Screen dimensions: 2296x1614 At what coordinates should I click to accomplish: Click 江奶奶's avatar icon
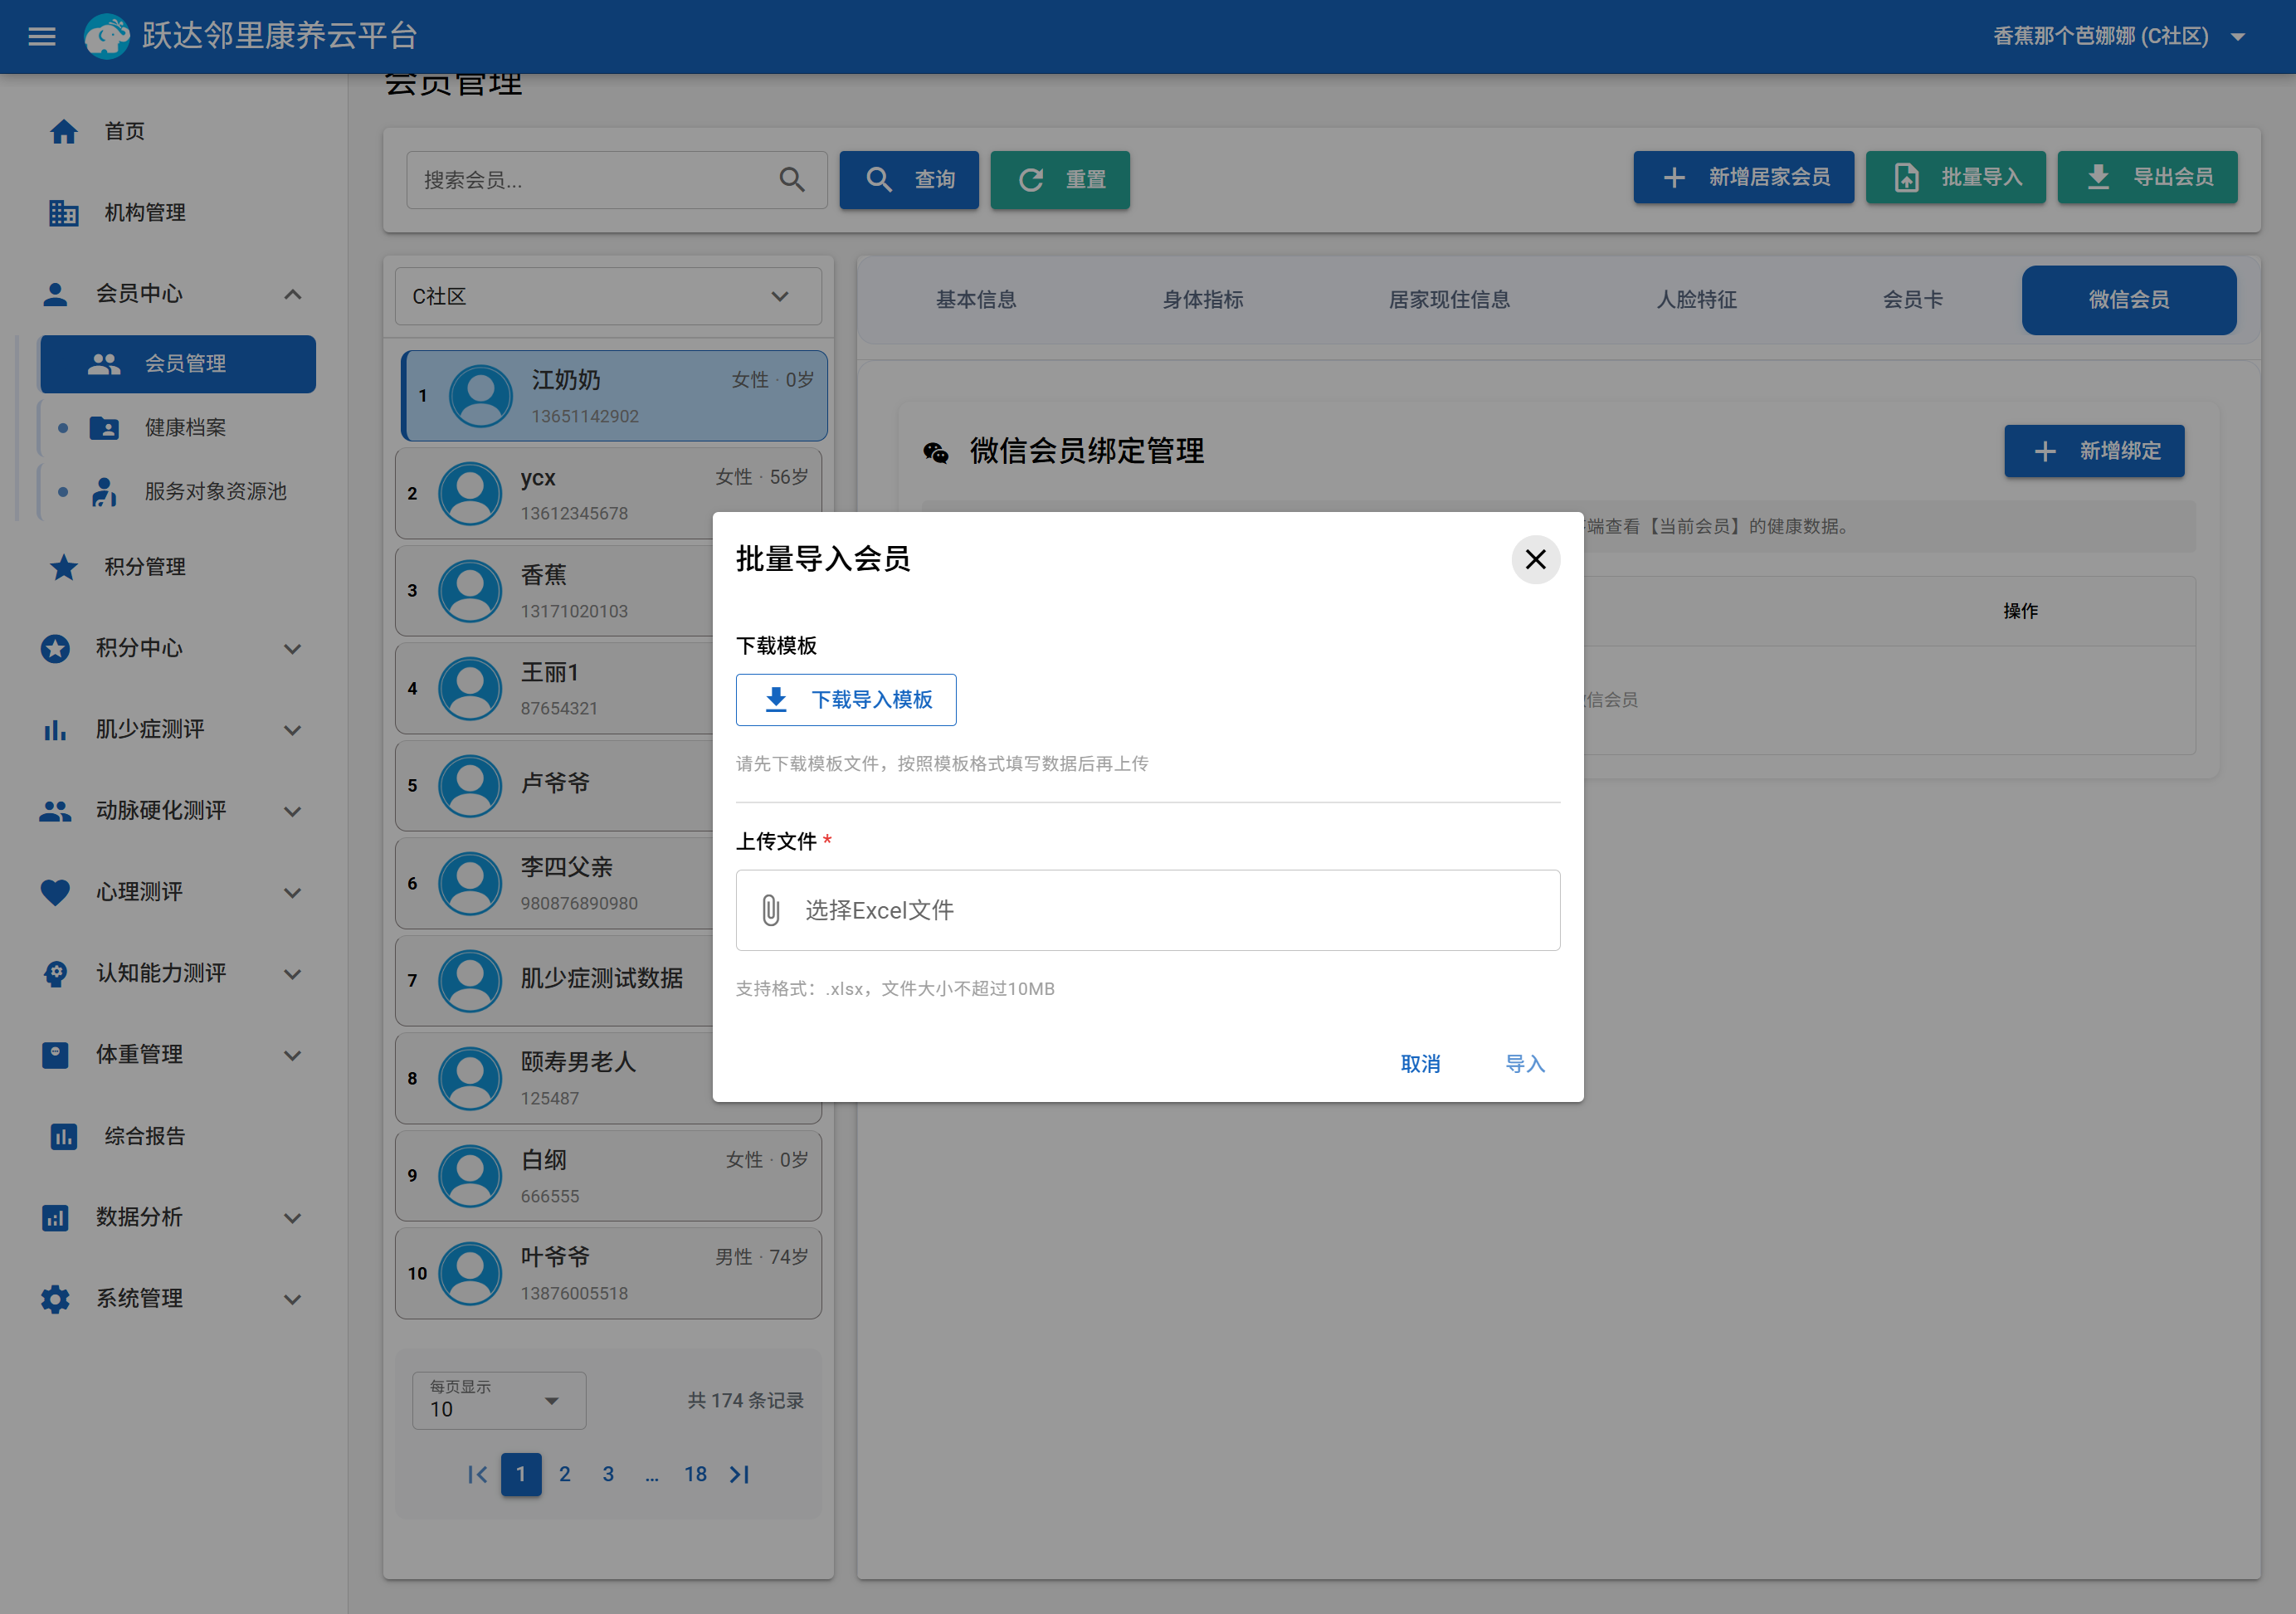[481, 396]
